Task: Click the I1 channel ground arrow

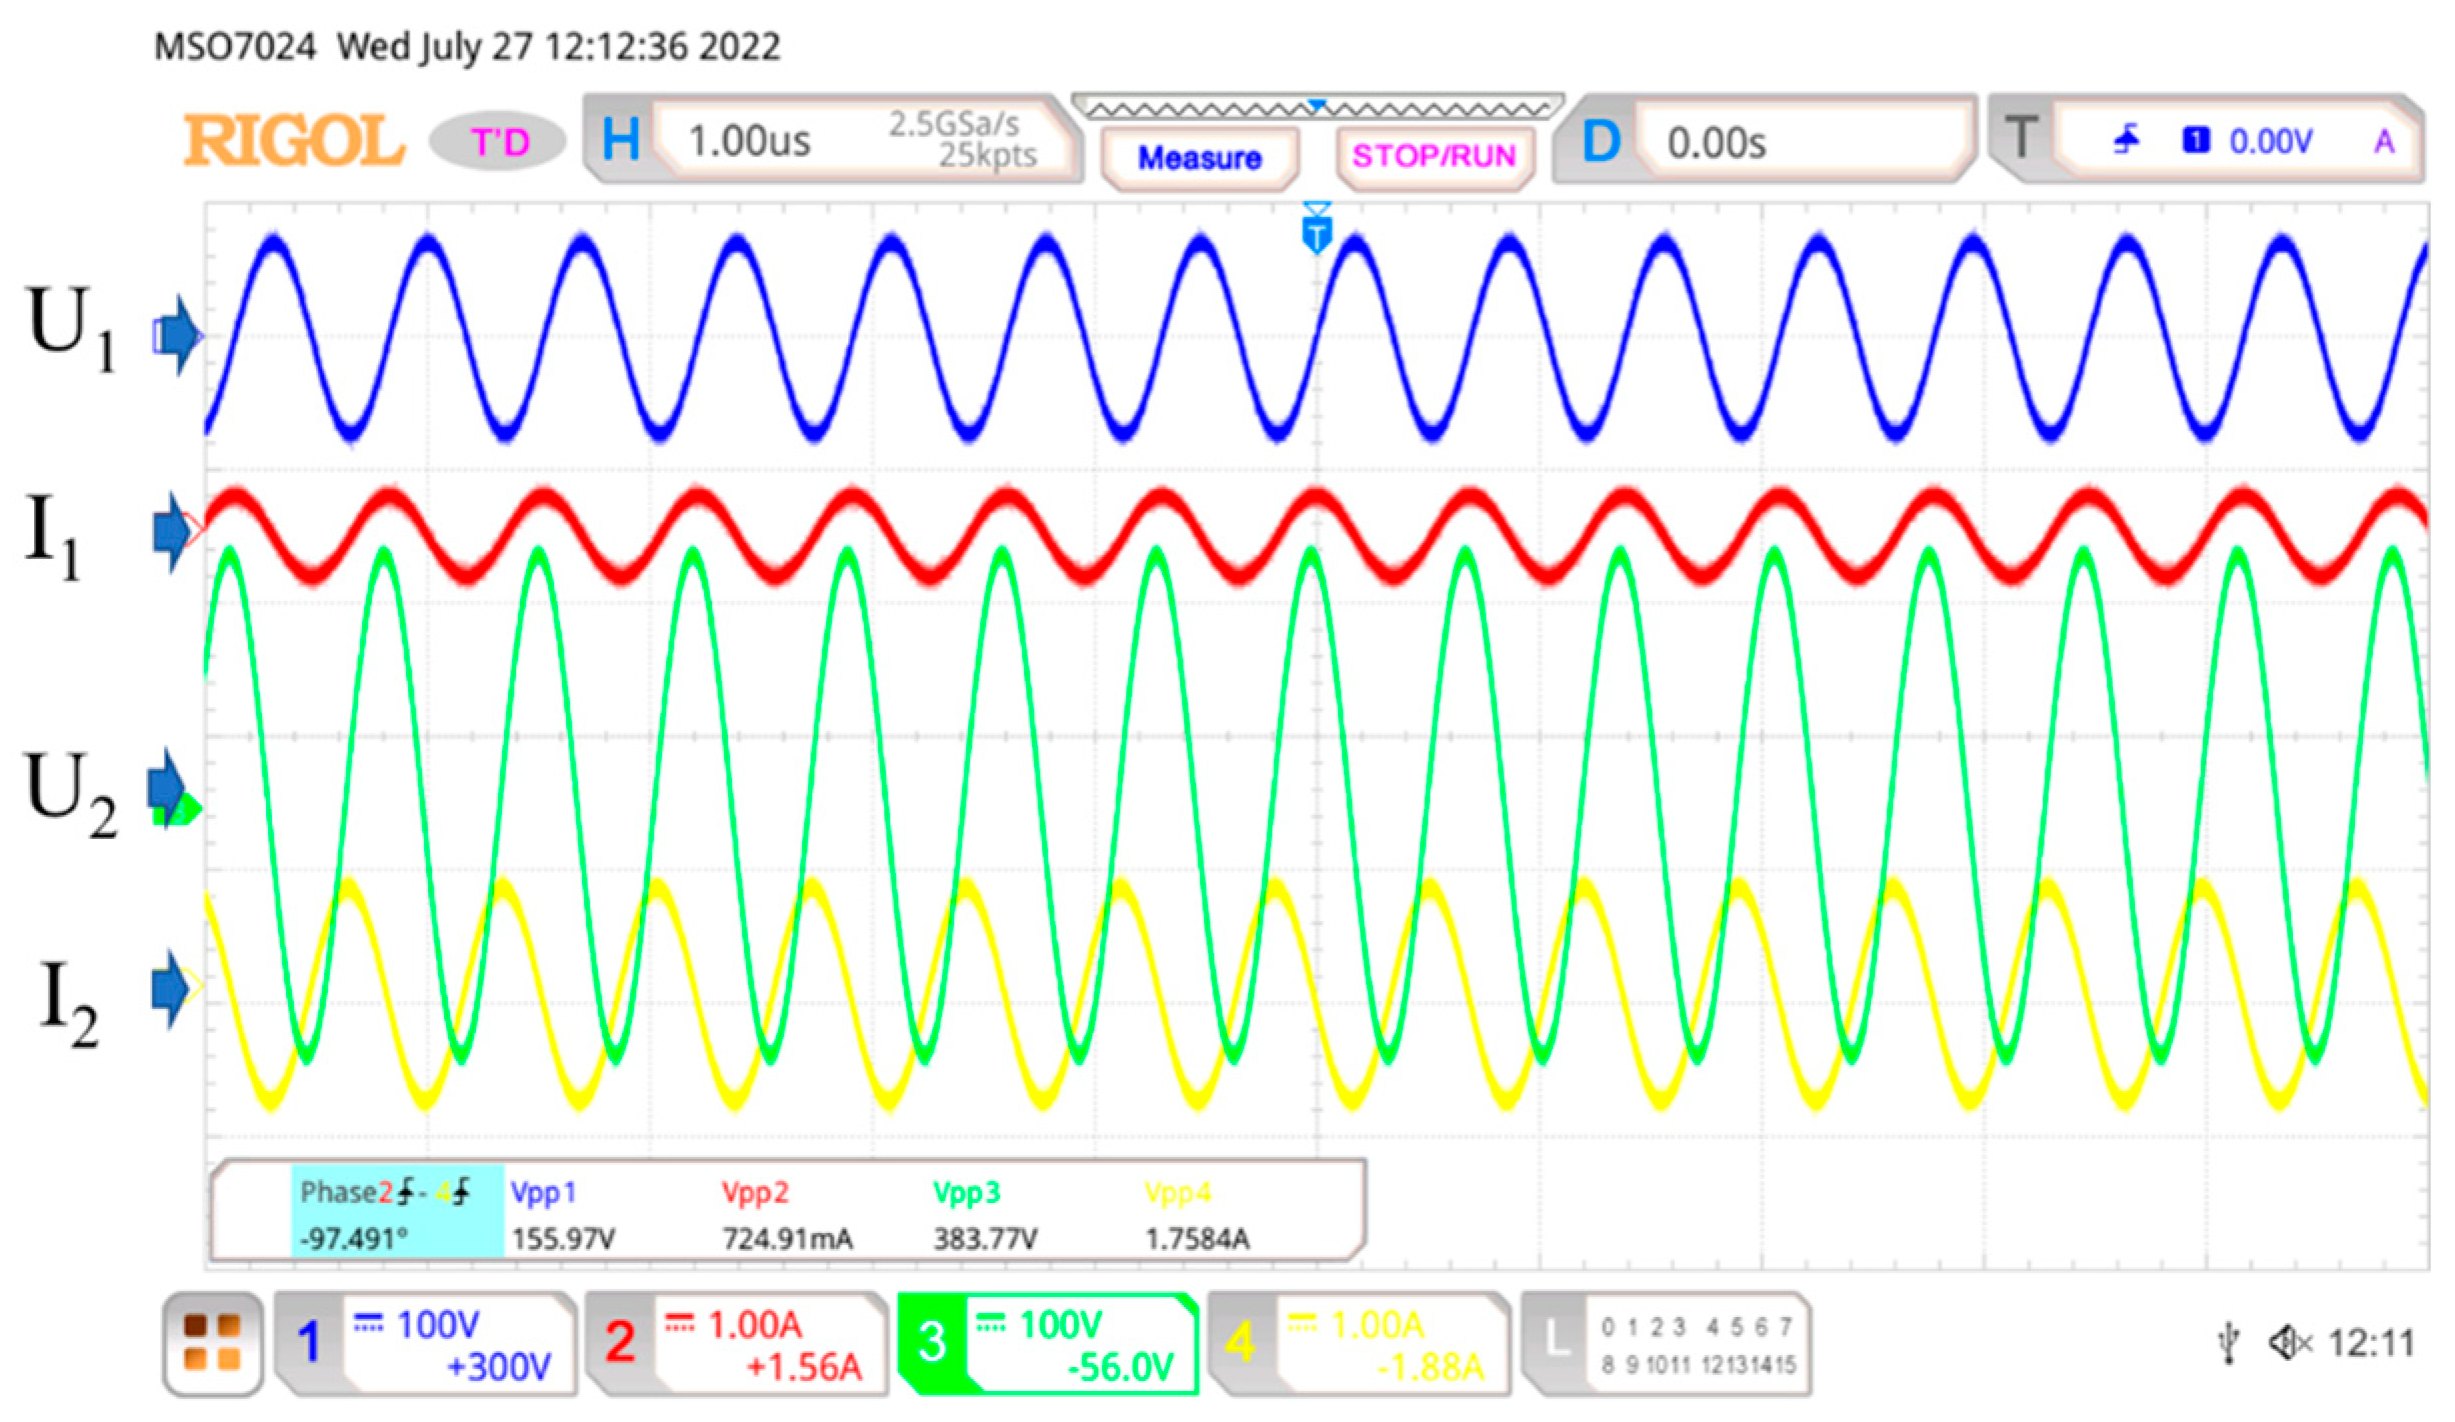Action: [x=174, y=531]
